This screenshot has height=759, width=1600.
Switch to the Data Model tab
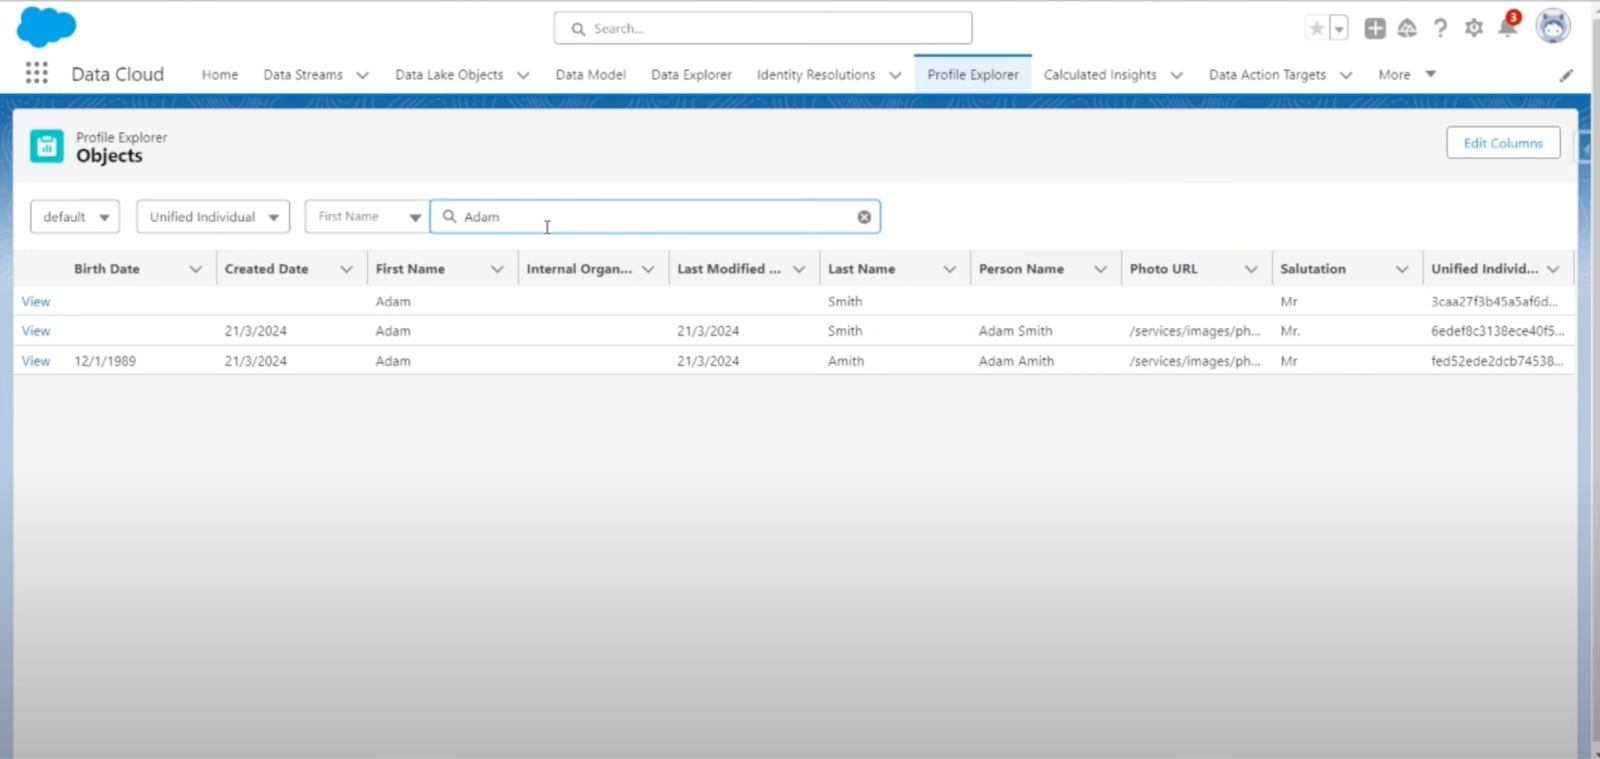click(591, 75)
